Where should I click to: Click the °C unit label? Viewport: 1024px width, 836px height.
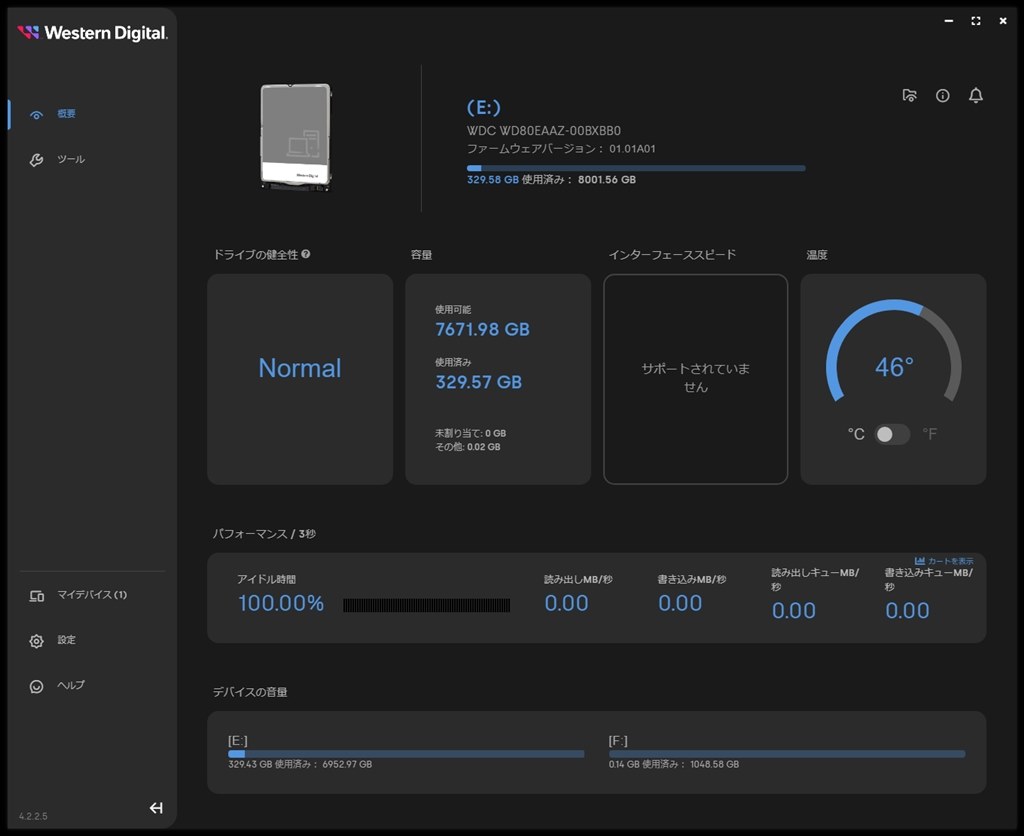pyautogui.click(x=856, y=434)
